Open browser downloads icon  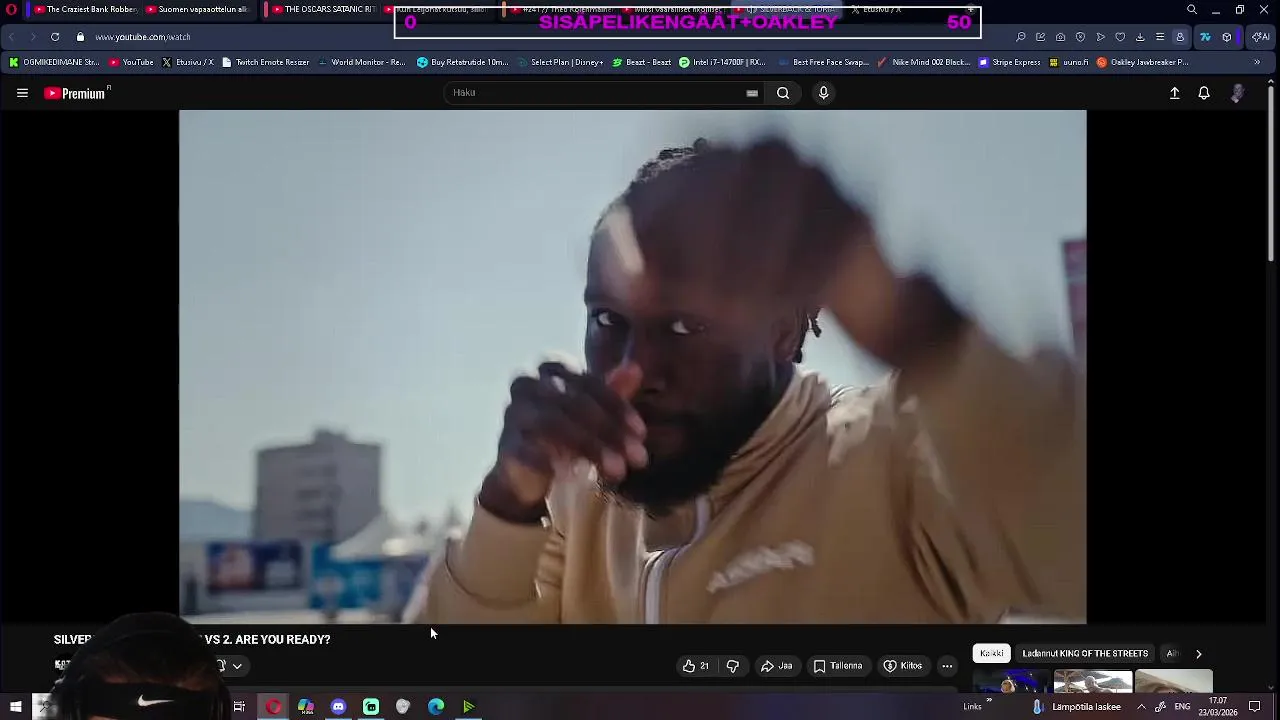pos(1140,37)
